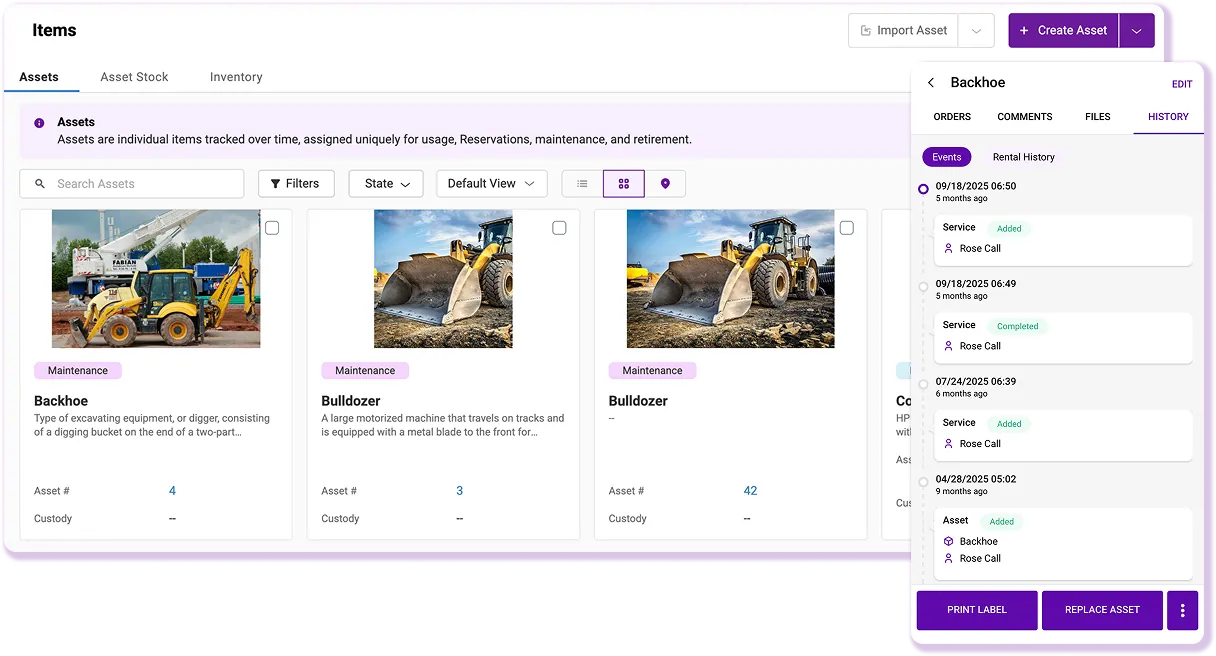Open the three-dot more options button

point(1182,610)
